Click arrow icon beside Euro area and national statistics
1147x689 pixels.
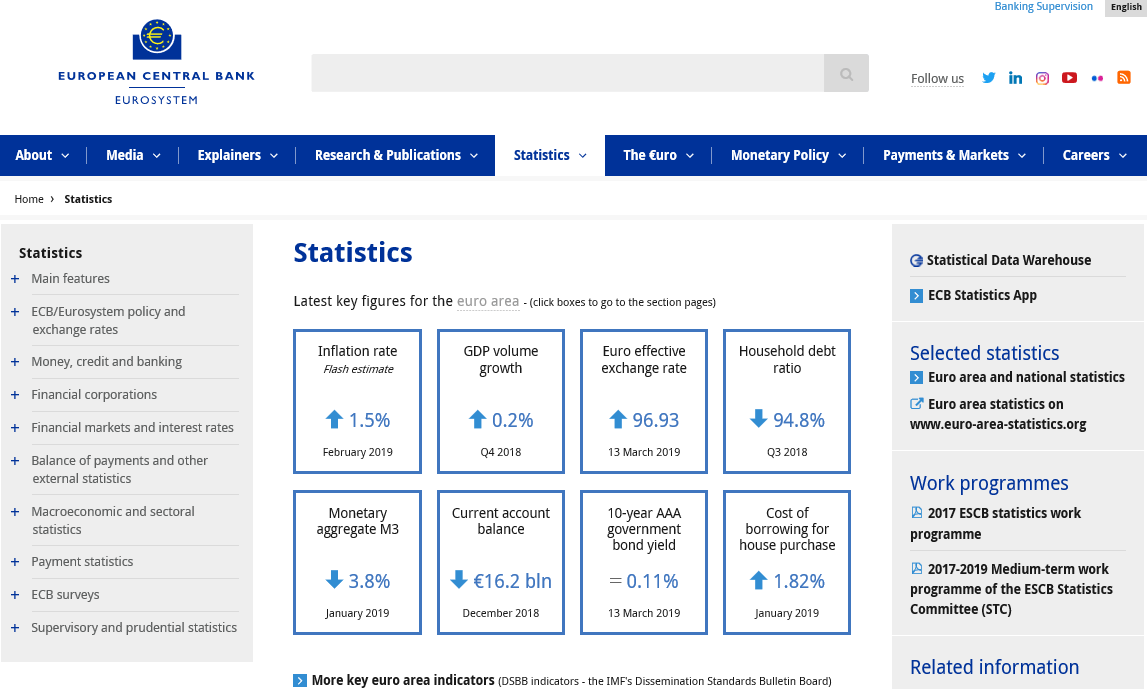(916, 377)
